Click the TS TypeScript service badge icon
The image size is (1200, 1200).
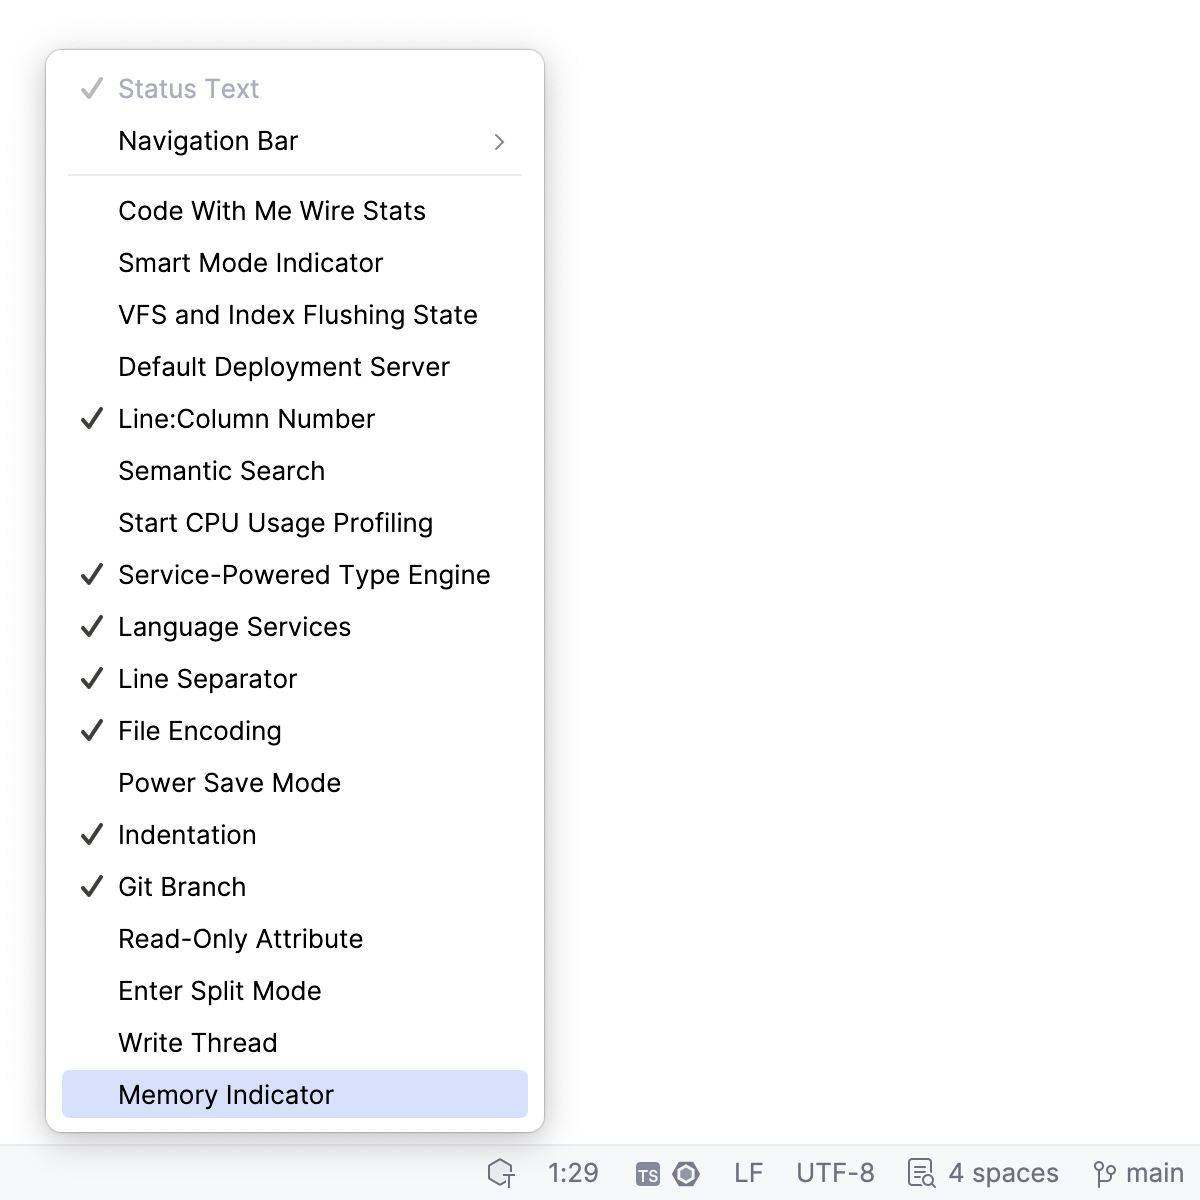648,1173
